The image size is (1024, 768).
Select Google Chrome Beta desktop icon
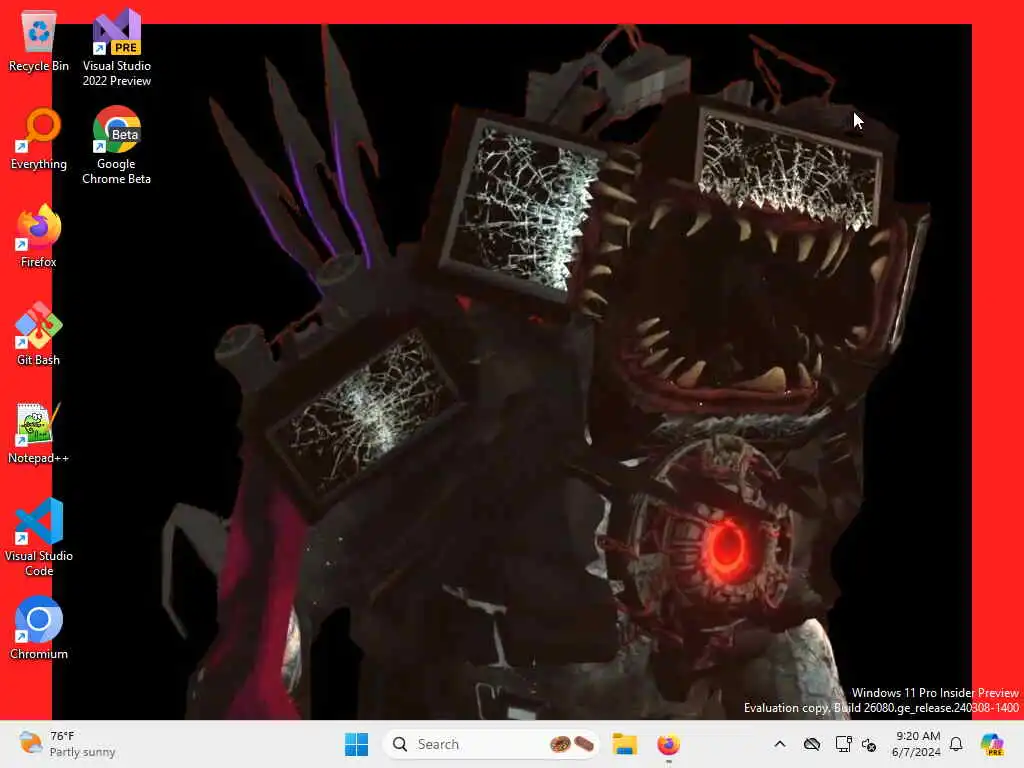(x=116, y=146)
